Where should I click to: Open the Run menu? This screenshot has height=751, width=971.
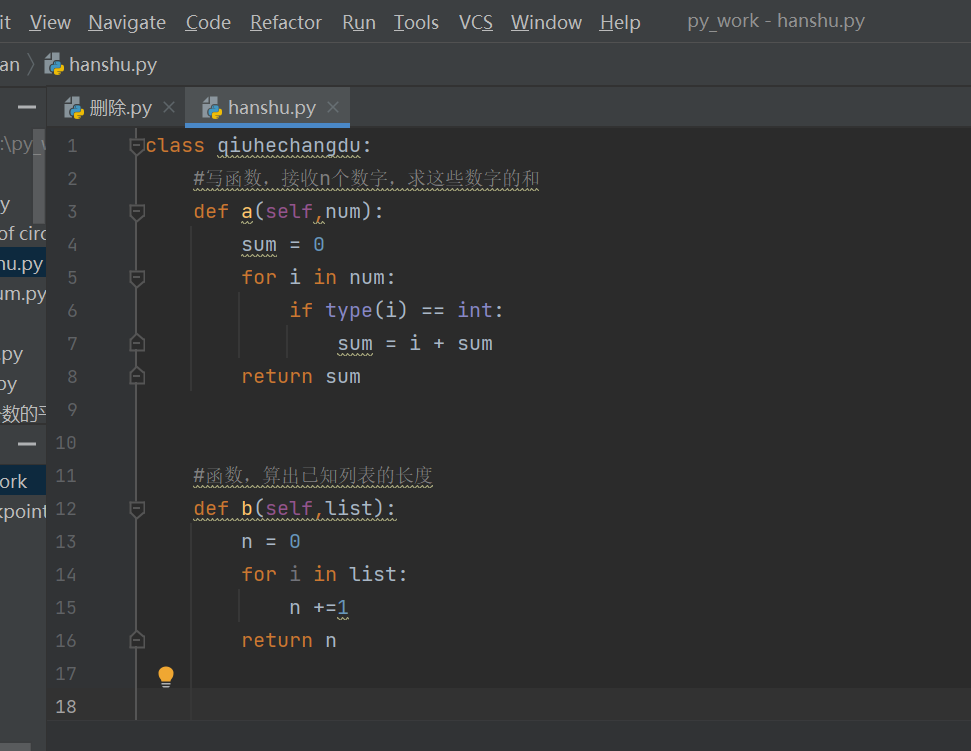[x=359, y=22]
